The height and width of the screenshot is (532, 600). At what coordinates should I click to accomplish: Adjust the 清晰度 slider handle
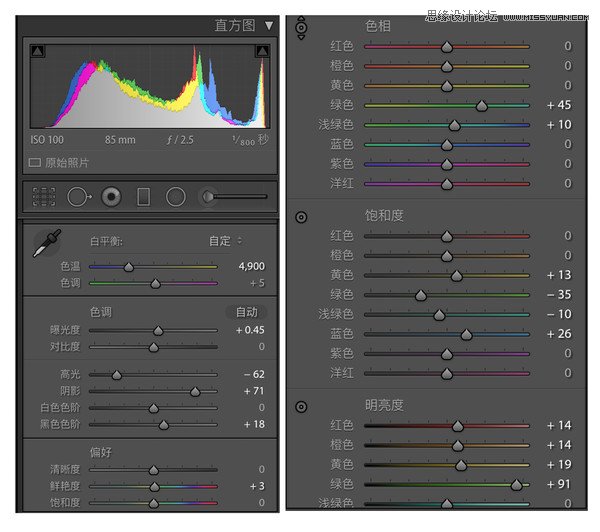(x=153, y=470)
